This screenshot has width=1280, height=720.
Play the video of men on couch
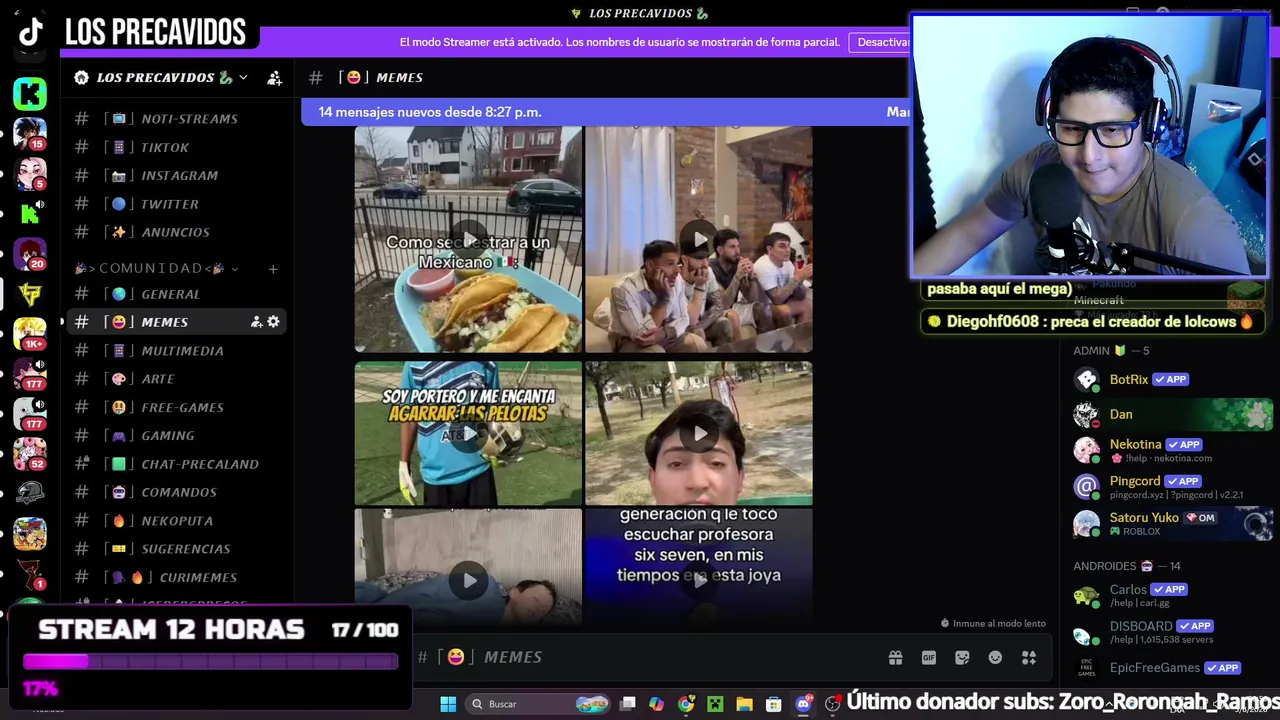tap(699, 240)
